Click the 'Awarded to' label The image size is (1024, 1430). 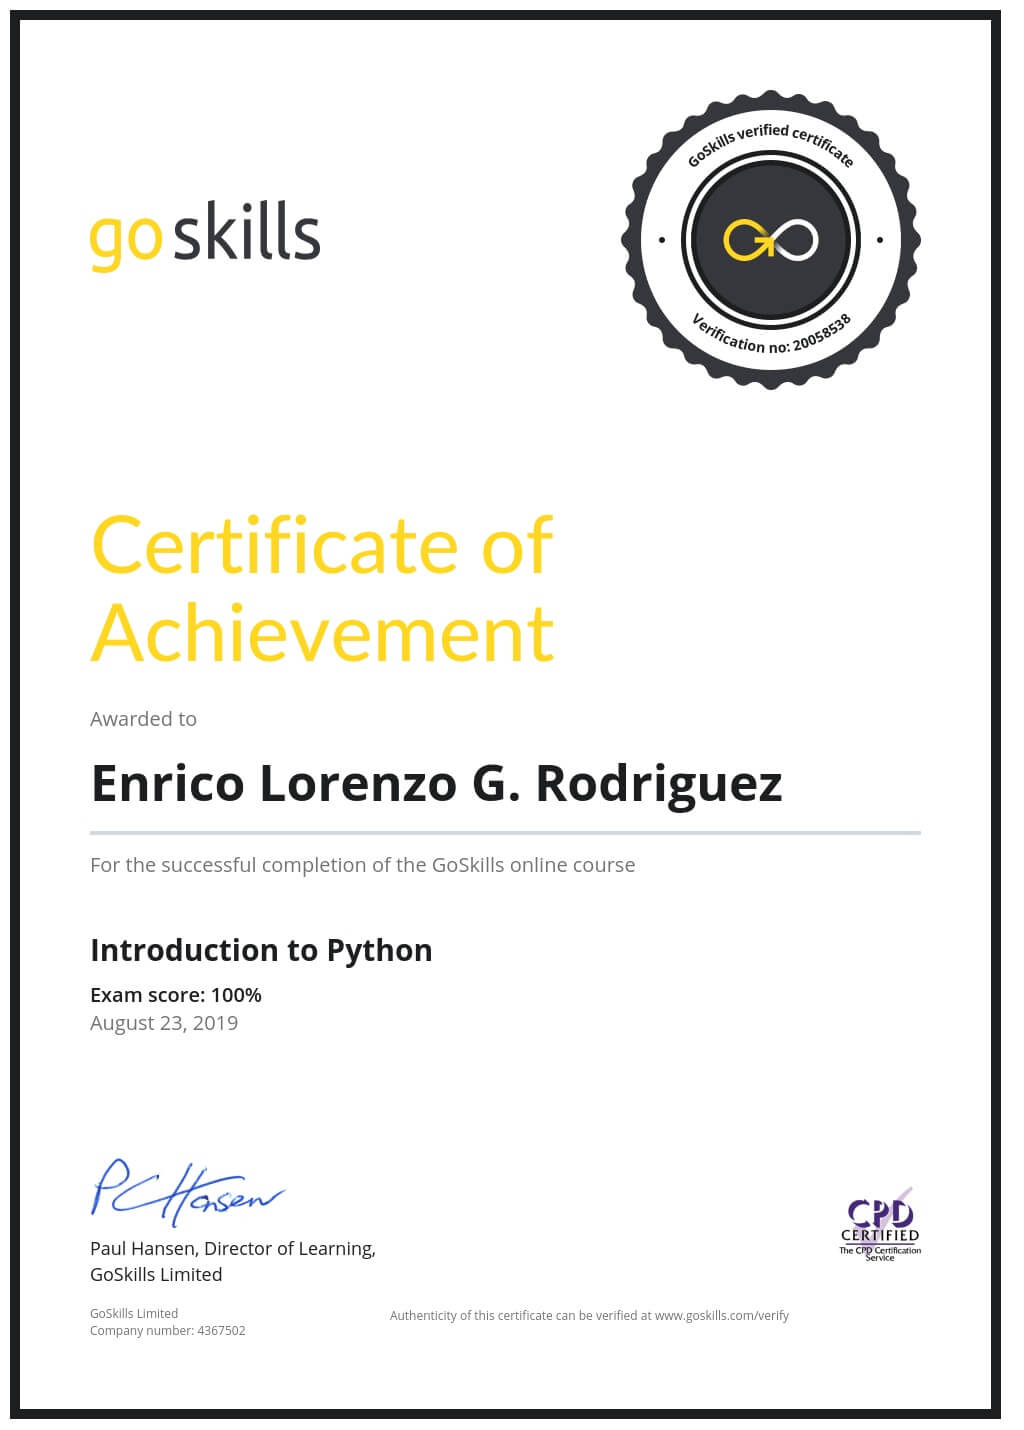pos(143,719)
